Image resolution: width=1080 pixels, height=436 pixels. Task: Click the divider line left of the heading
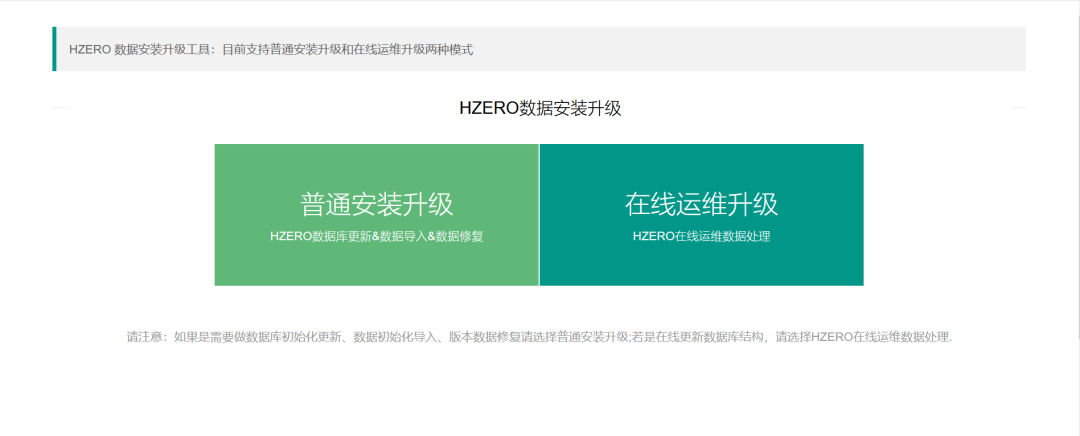coord(61,107)
